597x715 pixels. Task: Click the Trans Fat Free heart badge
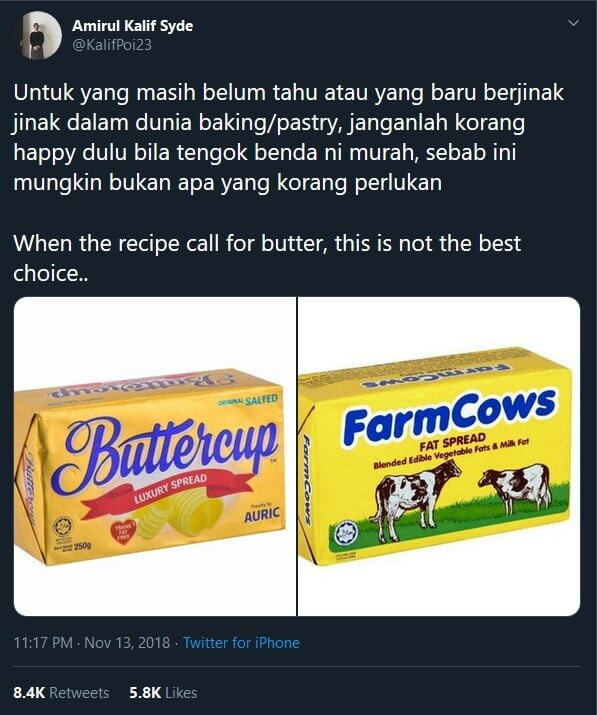123,532
